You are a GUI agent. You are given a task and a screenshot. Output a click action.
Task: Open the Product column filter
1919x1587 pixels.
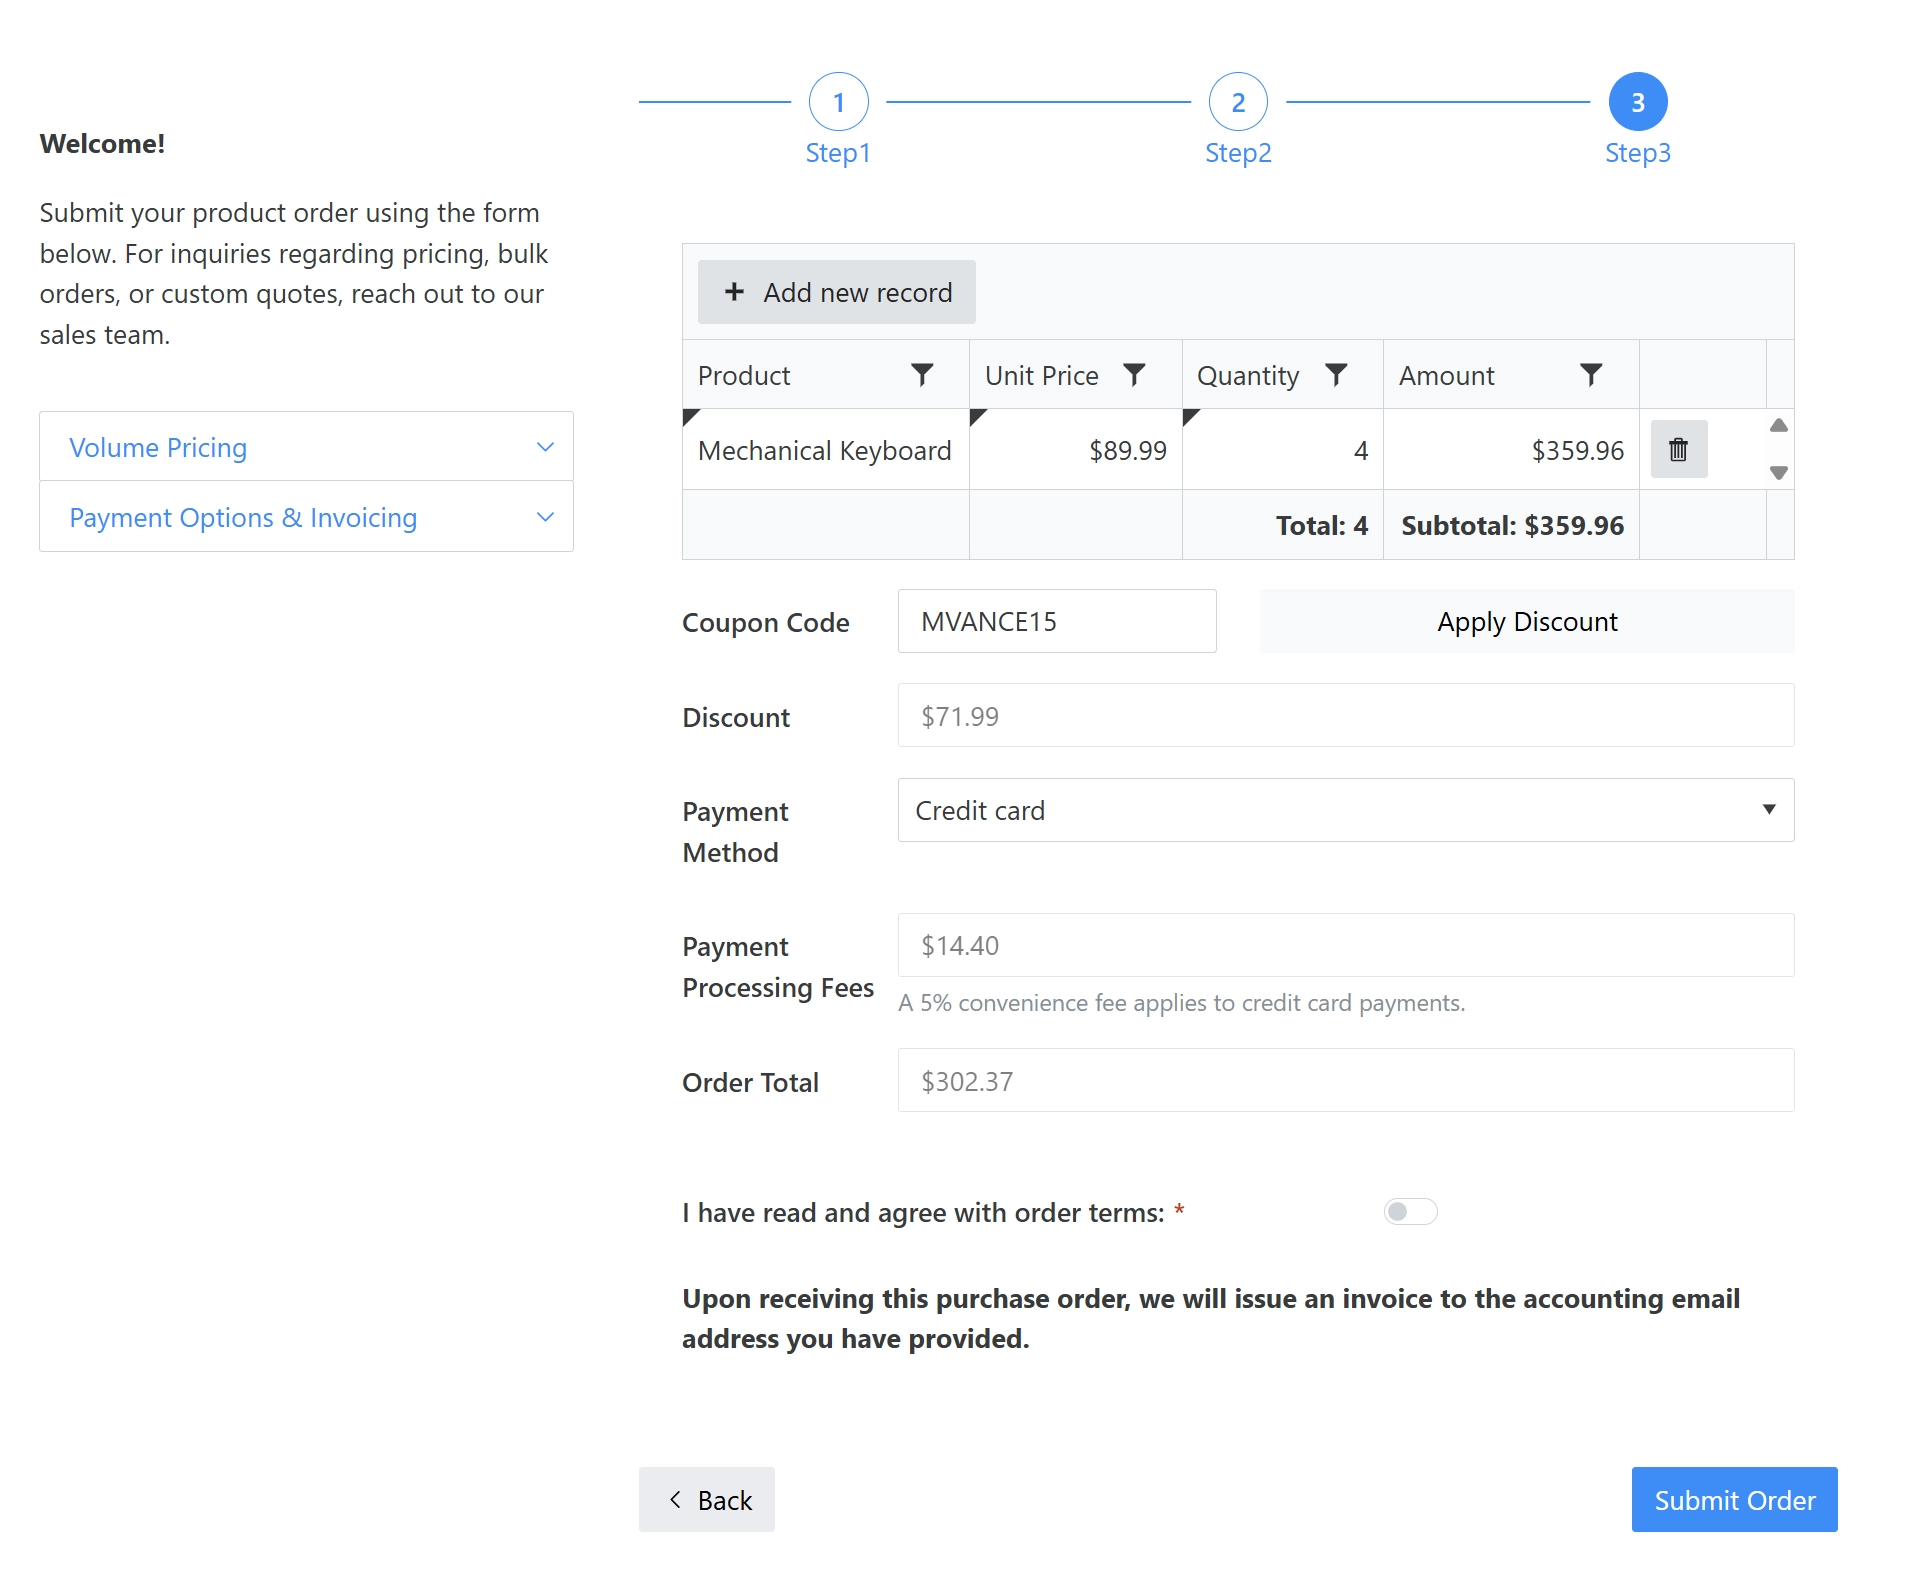(922, 375)
